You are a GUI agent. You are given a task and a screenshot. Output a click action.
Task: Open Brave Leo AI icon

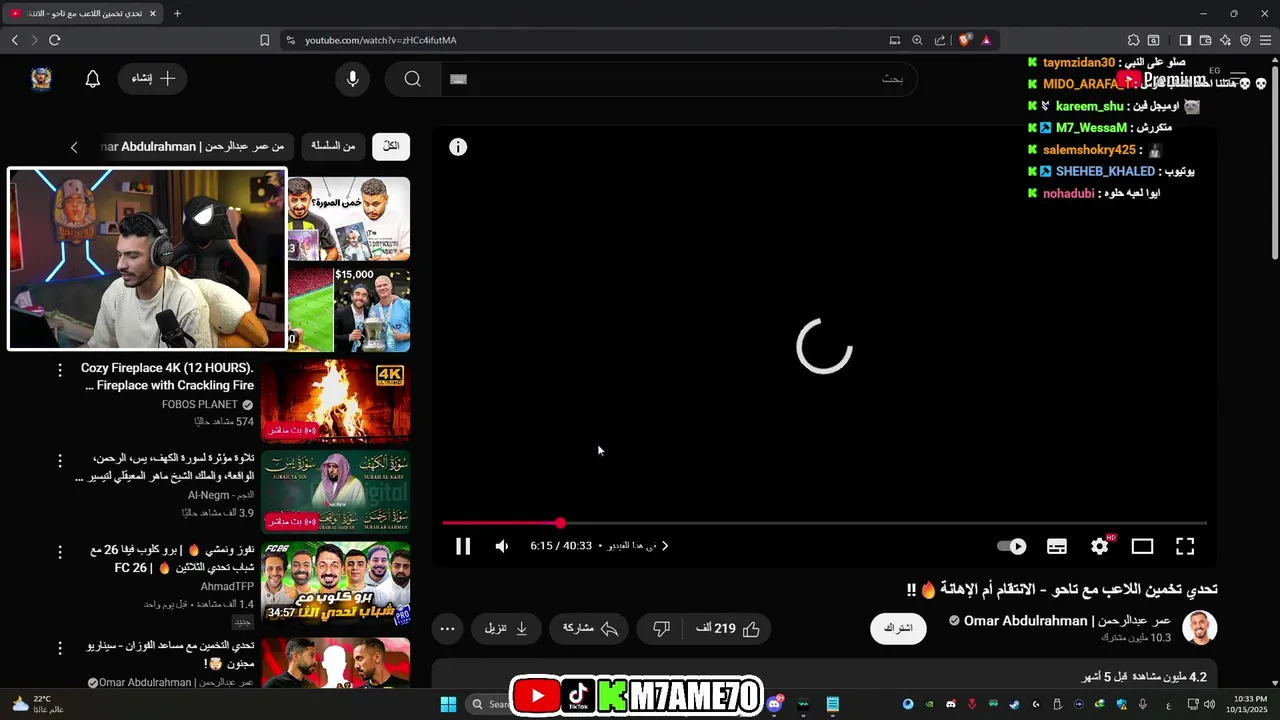[1225, 40]
